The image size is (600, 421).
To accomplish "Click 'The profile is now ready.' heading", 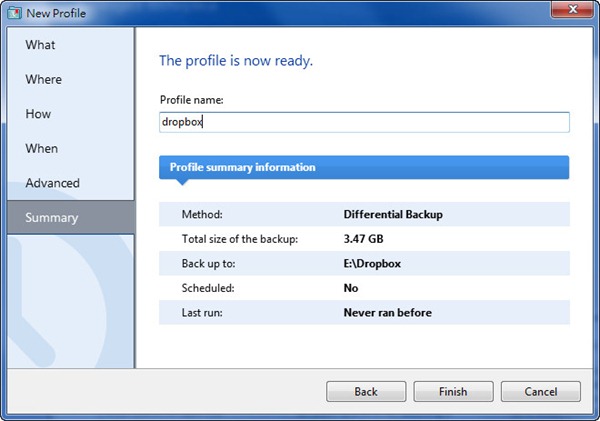I will pos(236,60).
